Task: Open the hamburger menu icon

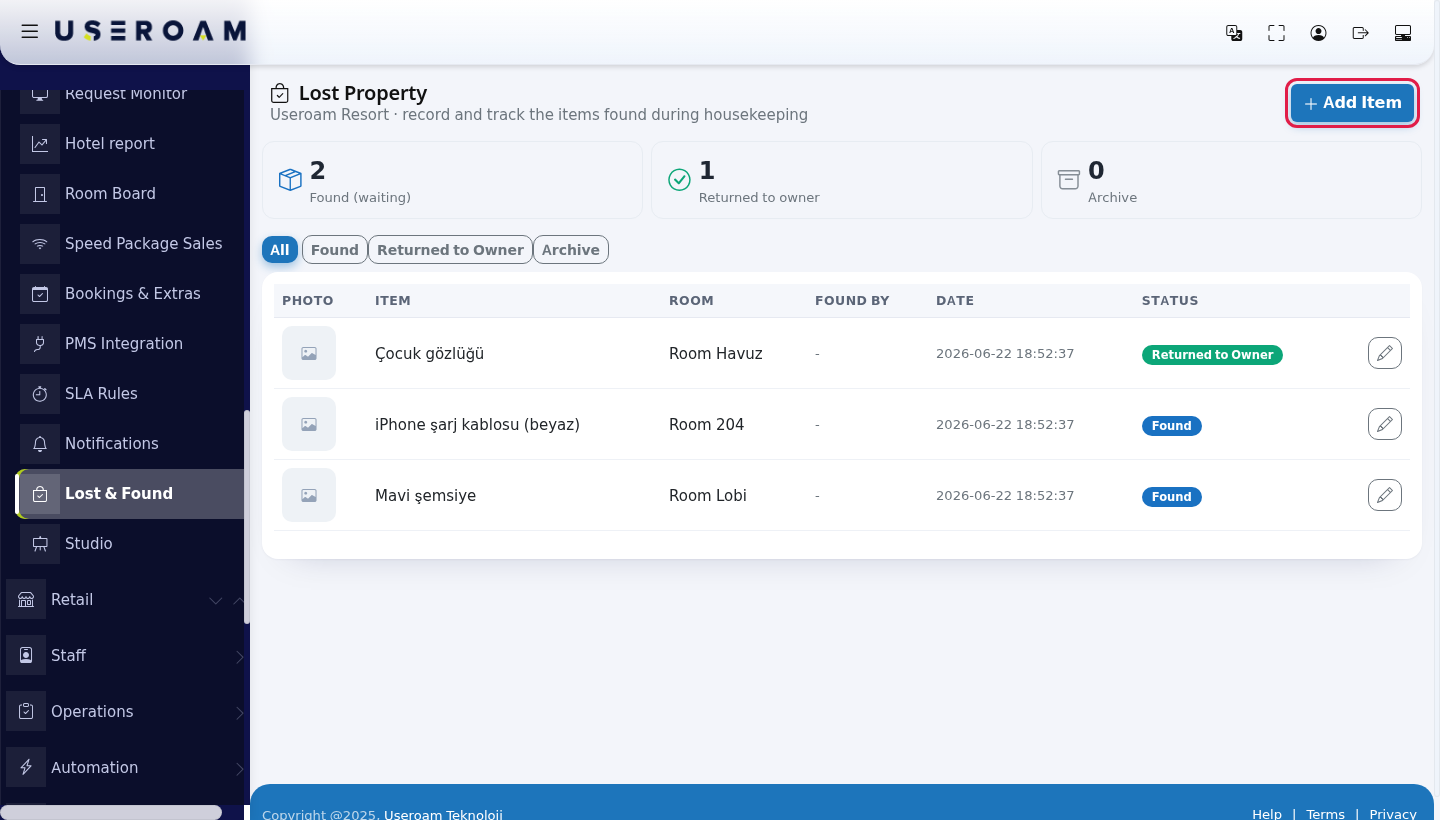Action: coord(30,31)
